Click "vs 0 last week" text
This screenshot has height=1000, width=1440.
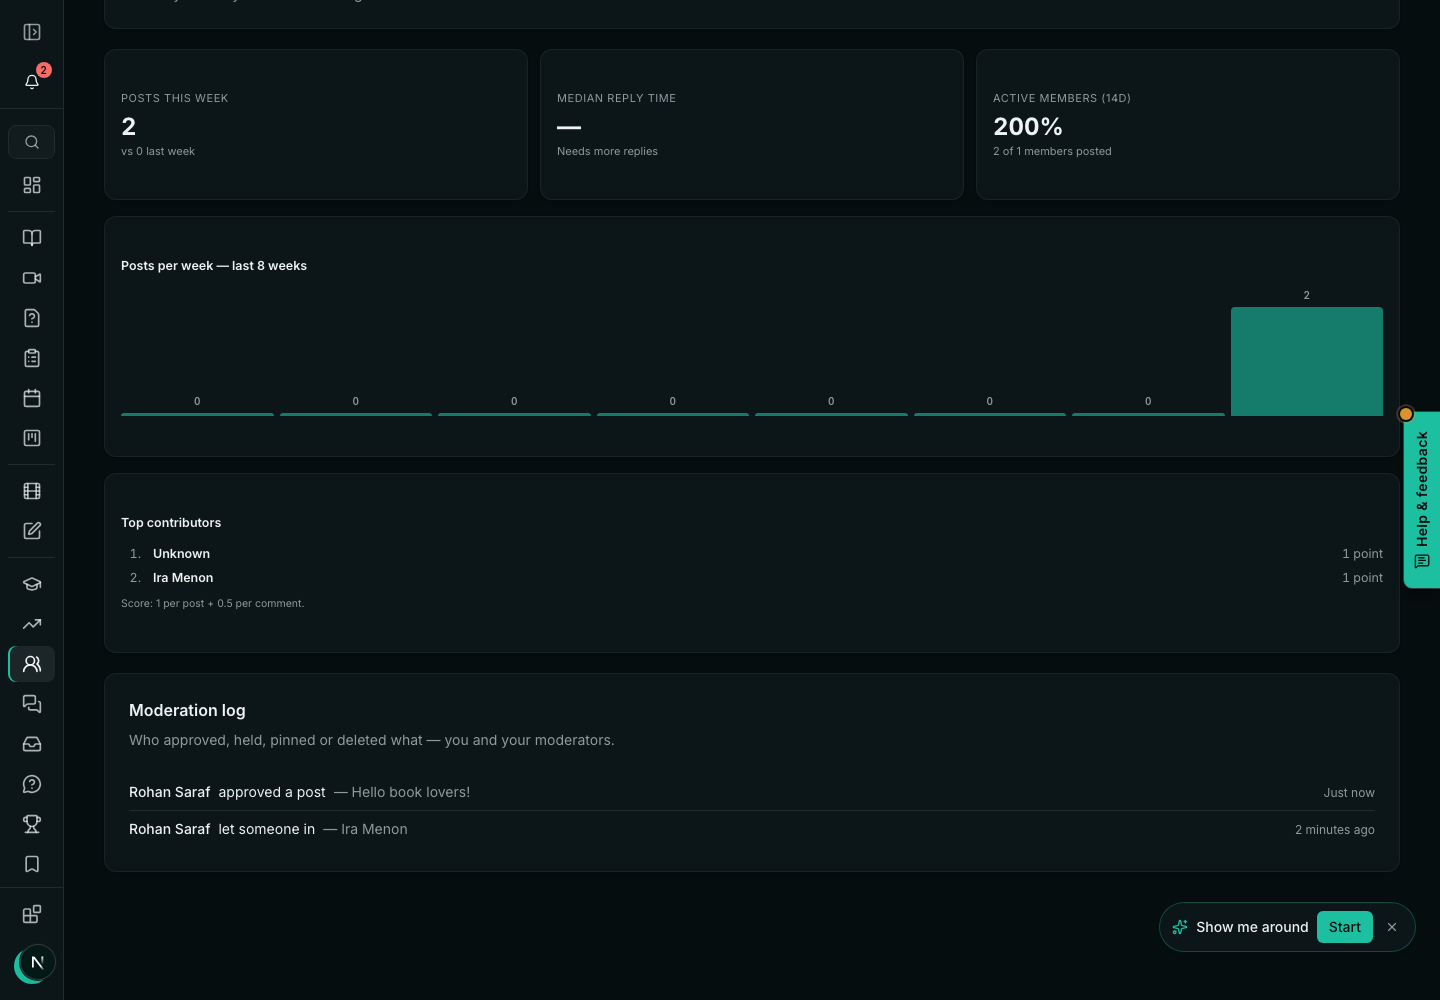(158, 152)
